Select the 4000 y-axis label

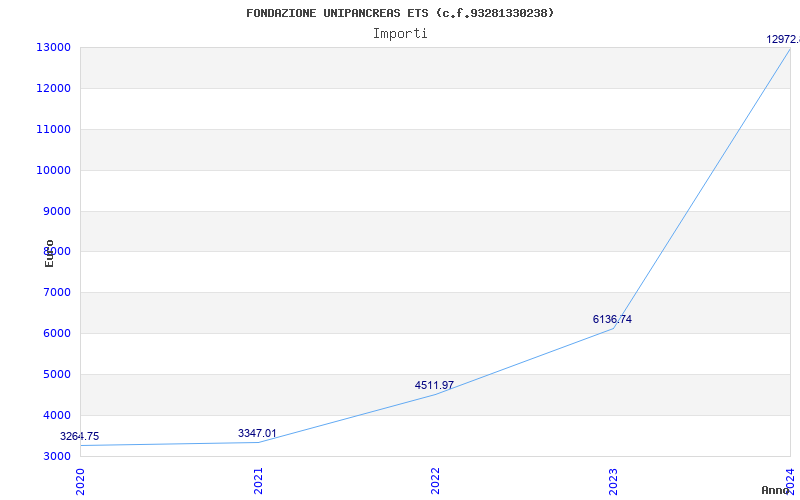tap(56, 415)
